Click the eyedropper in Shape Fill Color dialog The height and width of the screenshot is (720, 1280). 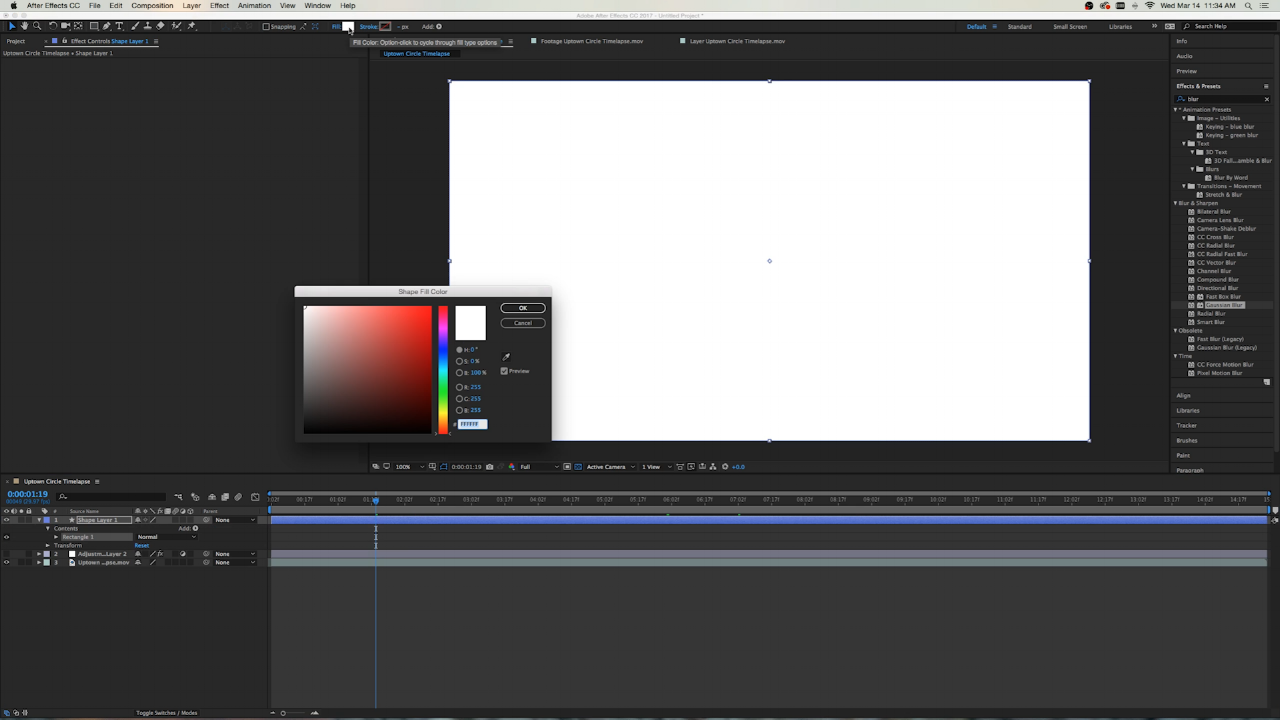[x=505, y=357]
